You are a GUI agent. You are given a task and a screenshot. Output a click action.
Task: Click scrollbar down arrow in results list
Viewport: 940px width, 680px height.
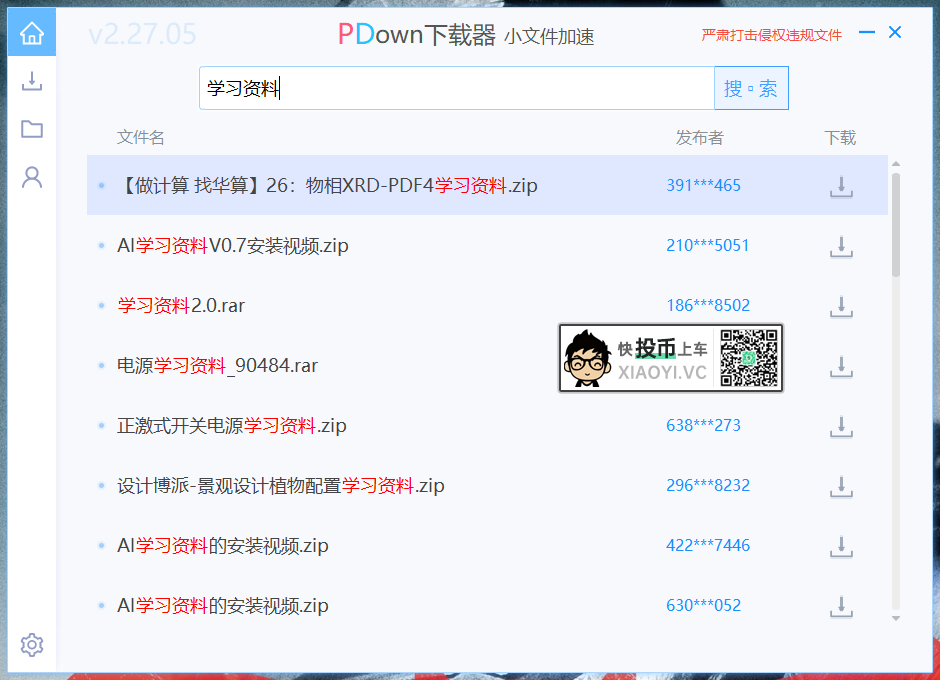[x=896, y=618]
